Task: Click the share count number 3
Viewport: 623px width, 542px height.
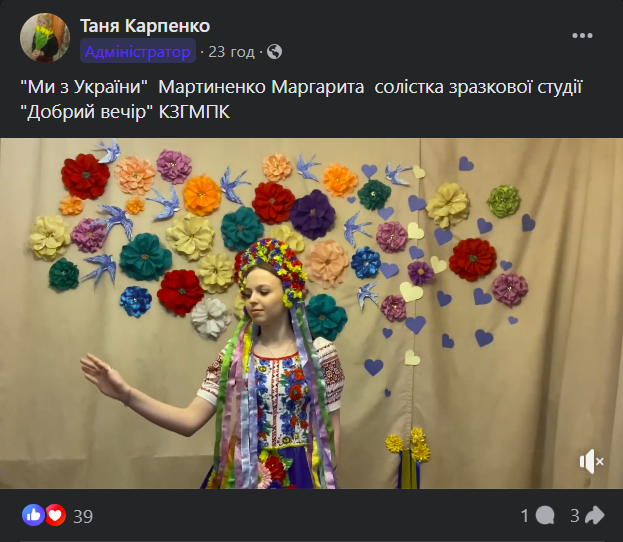Action: click(x=575, y=516)
